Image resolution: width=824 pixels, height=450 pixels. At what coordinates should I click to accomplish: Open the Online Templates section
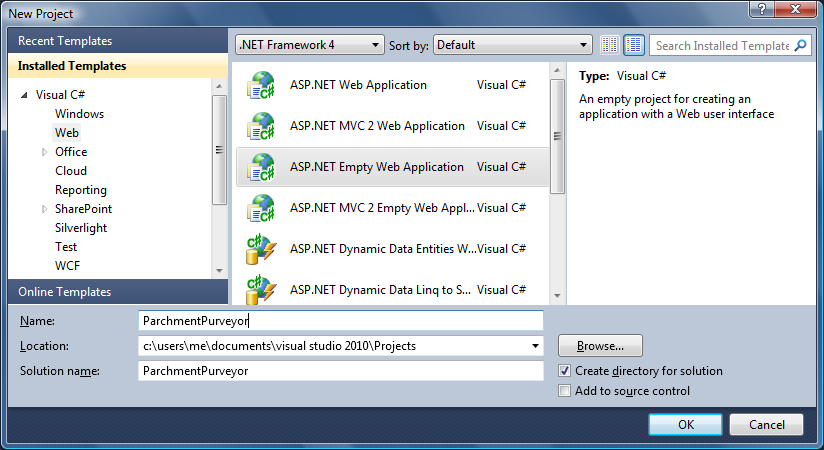pyautogui.click(x=118, y=292)
